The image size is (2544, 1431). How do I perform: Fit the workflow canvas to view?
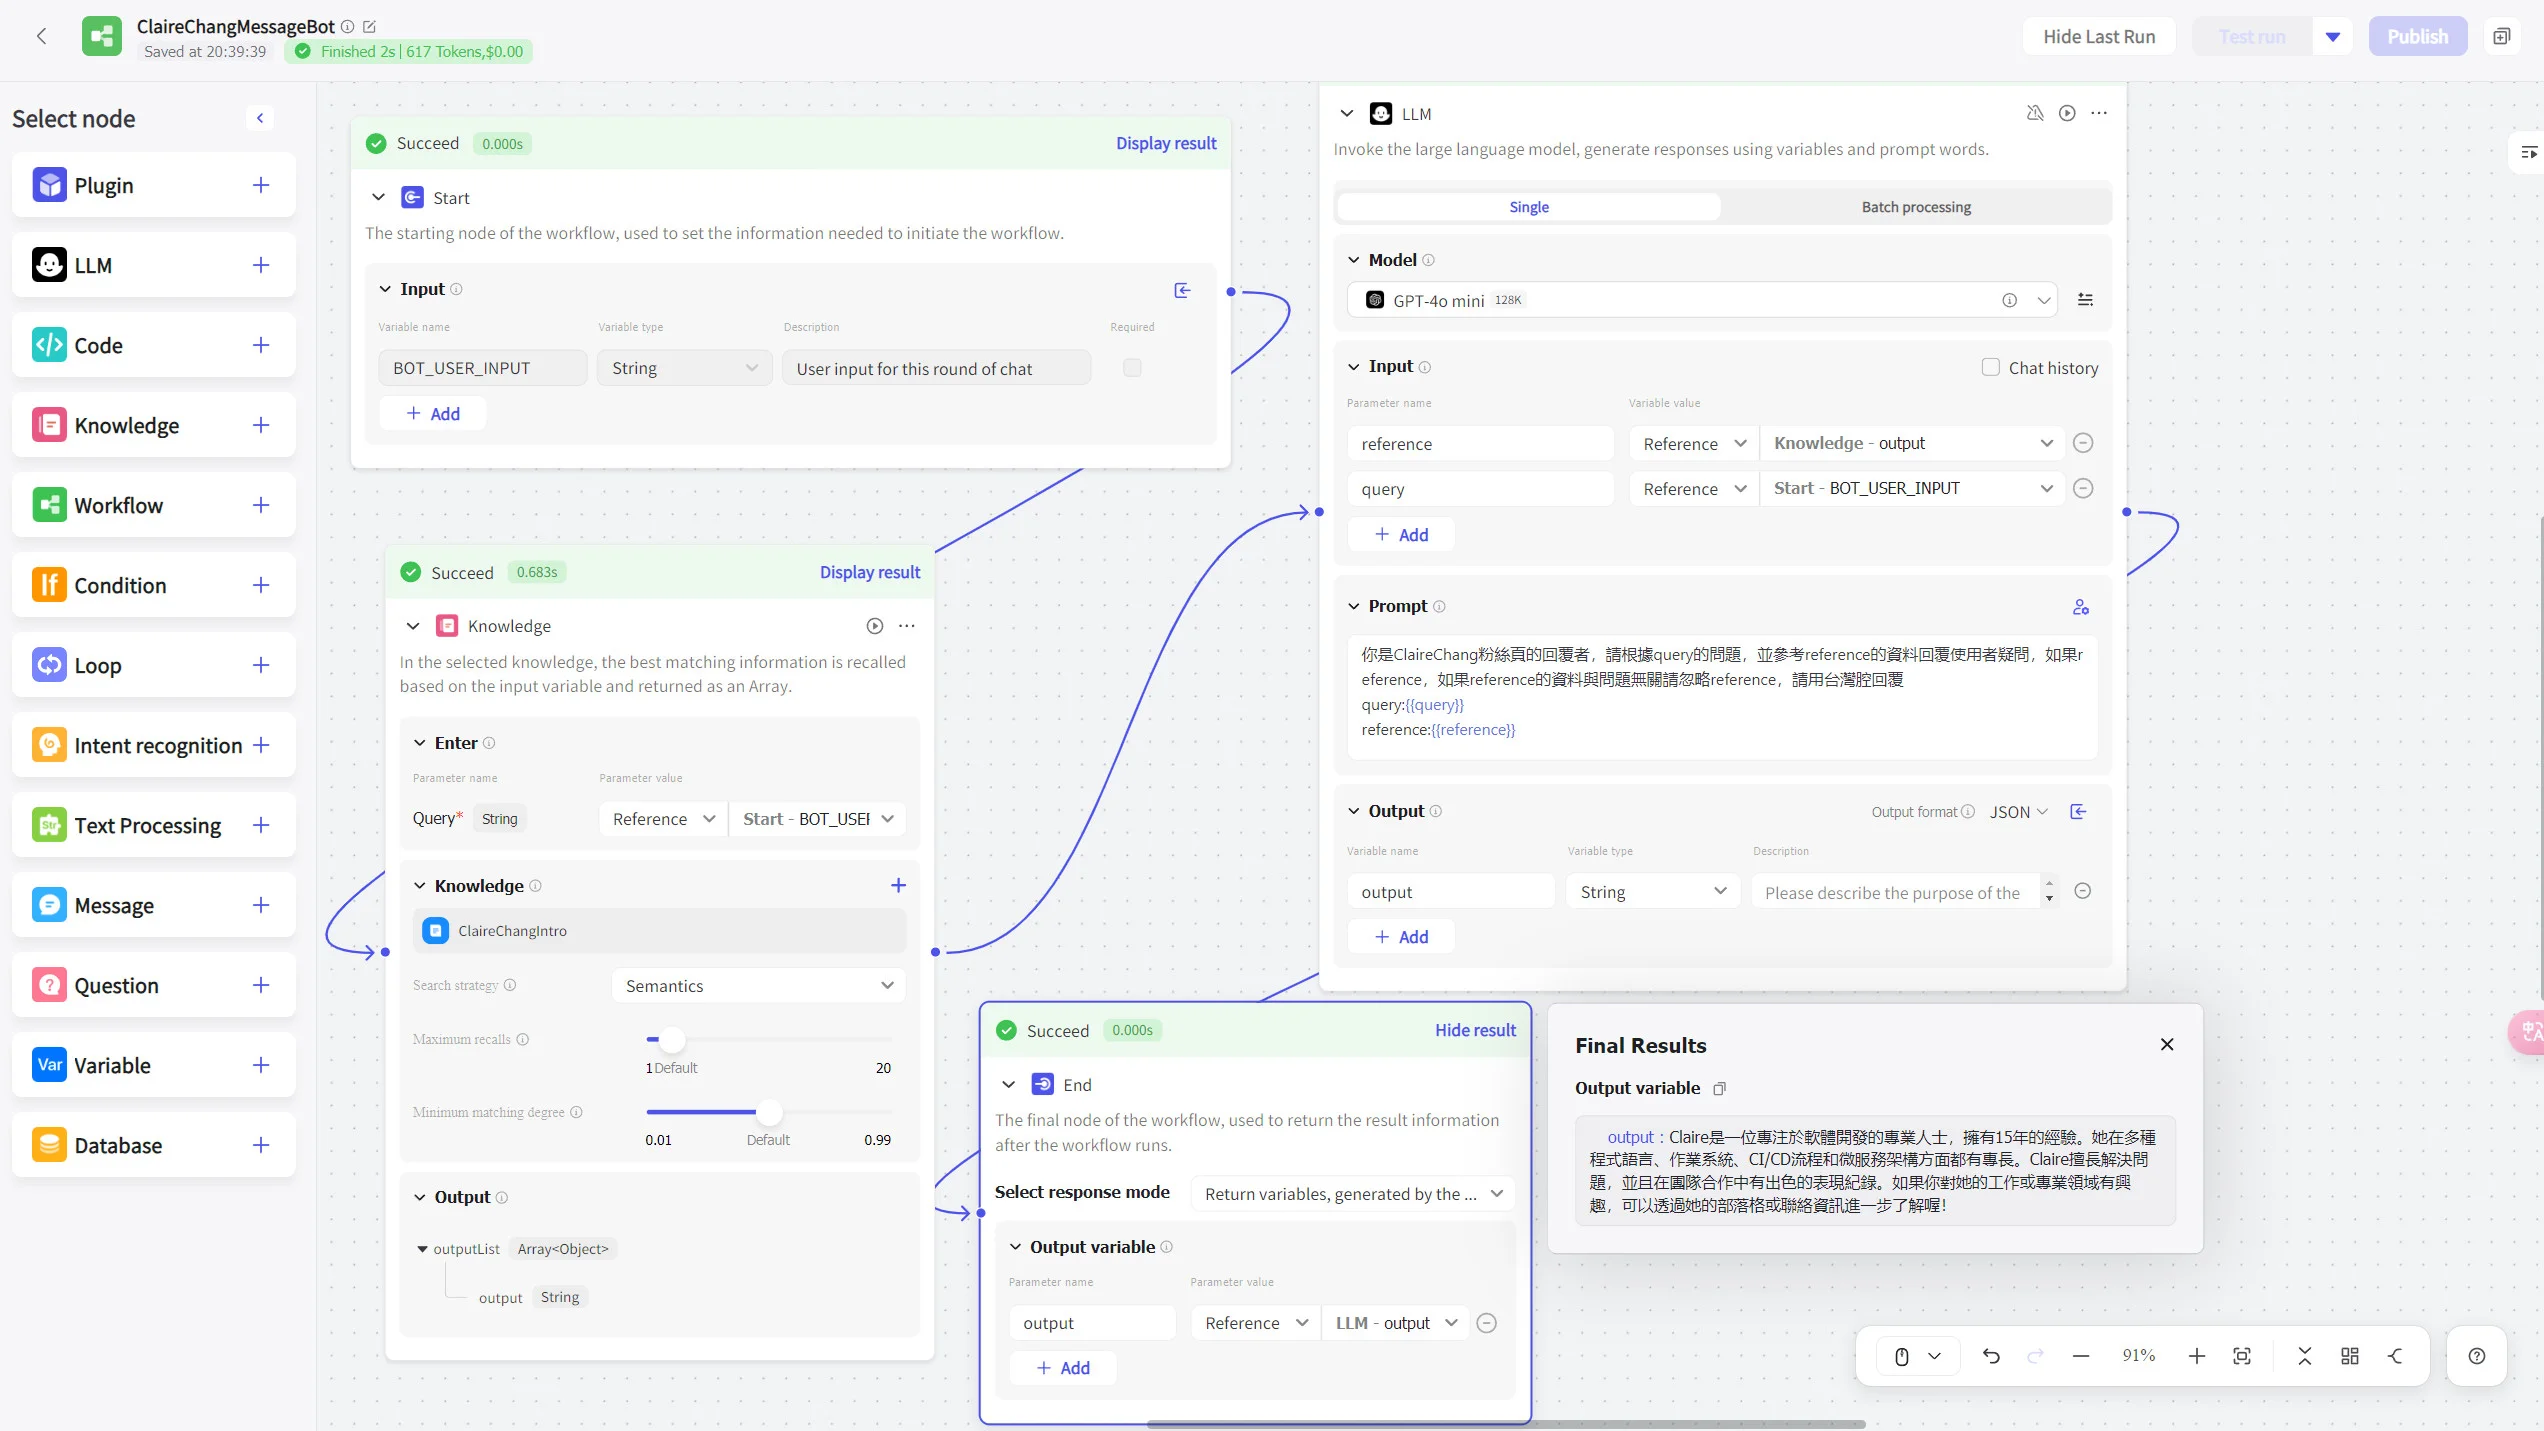point(2242,1356)
